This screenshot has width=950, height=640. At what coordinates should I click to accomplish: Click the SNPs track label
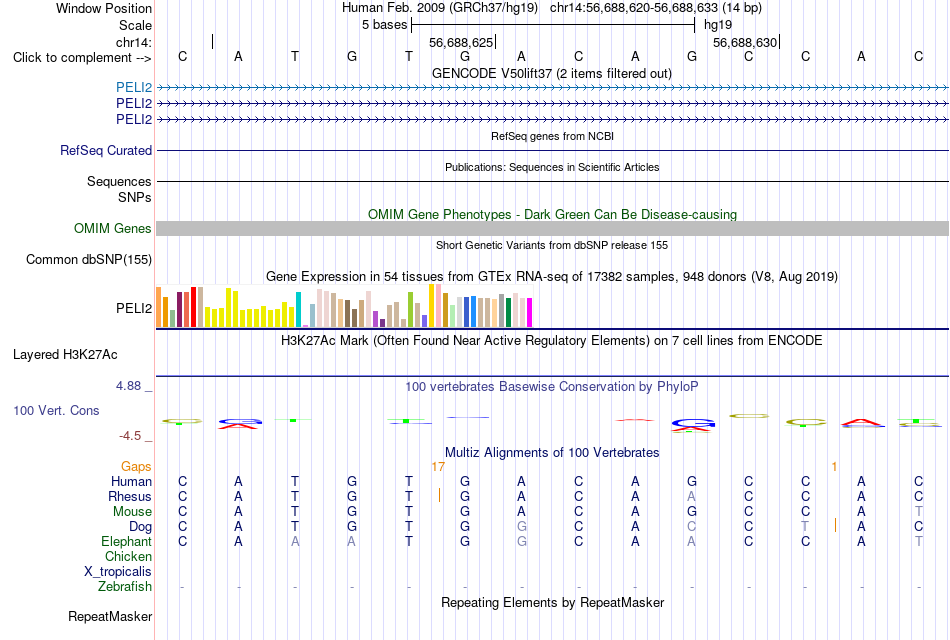pos(135,197)
